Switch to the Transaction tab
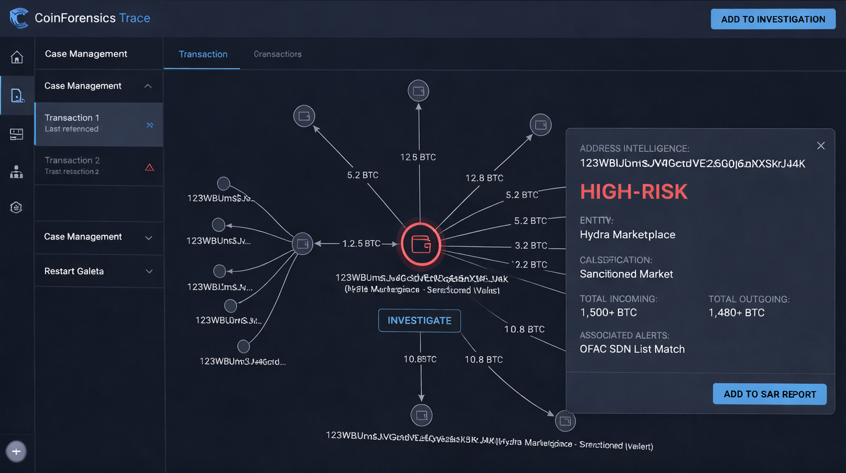Screen dimensions: 846x473 pyautogui.click(x=203, y=54)
